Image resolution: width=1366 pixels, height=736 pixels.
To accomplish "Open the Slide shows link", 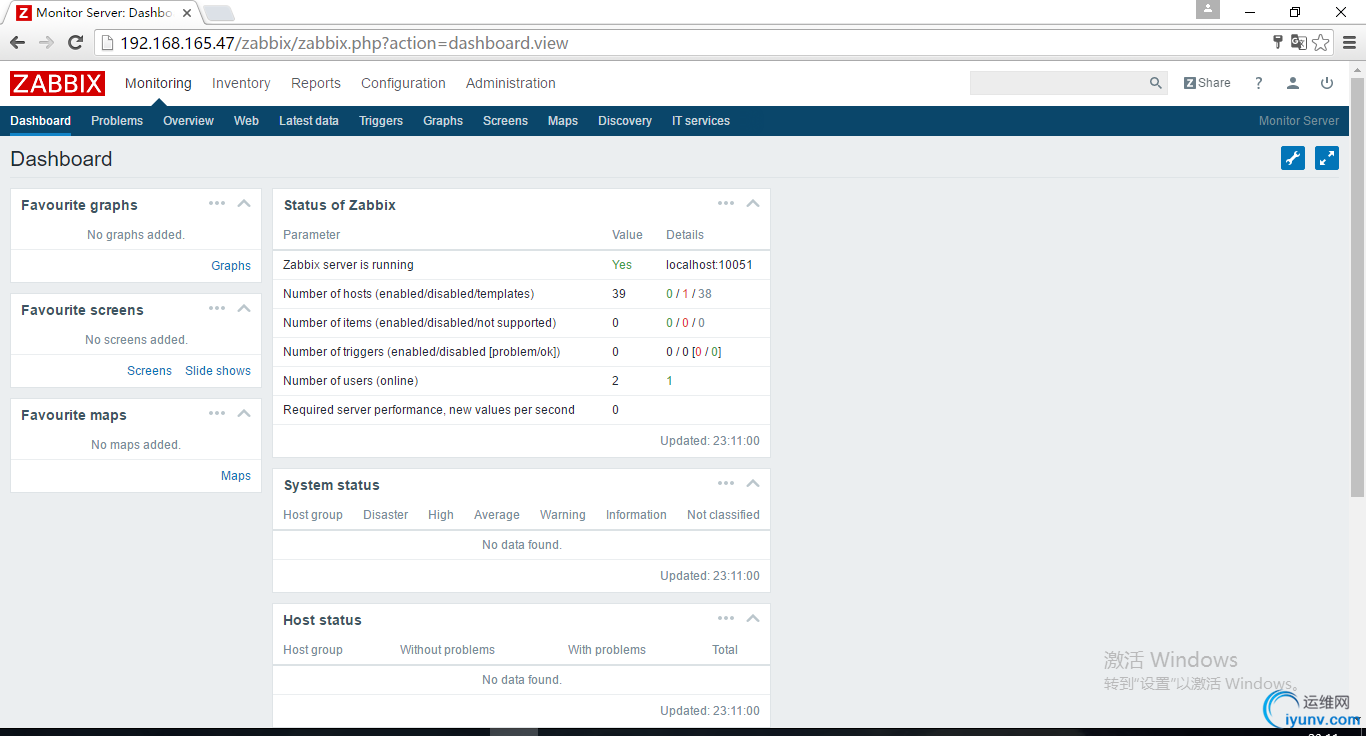I will [x=218, y=371].
